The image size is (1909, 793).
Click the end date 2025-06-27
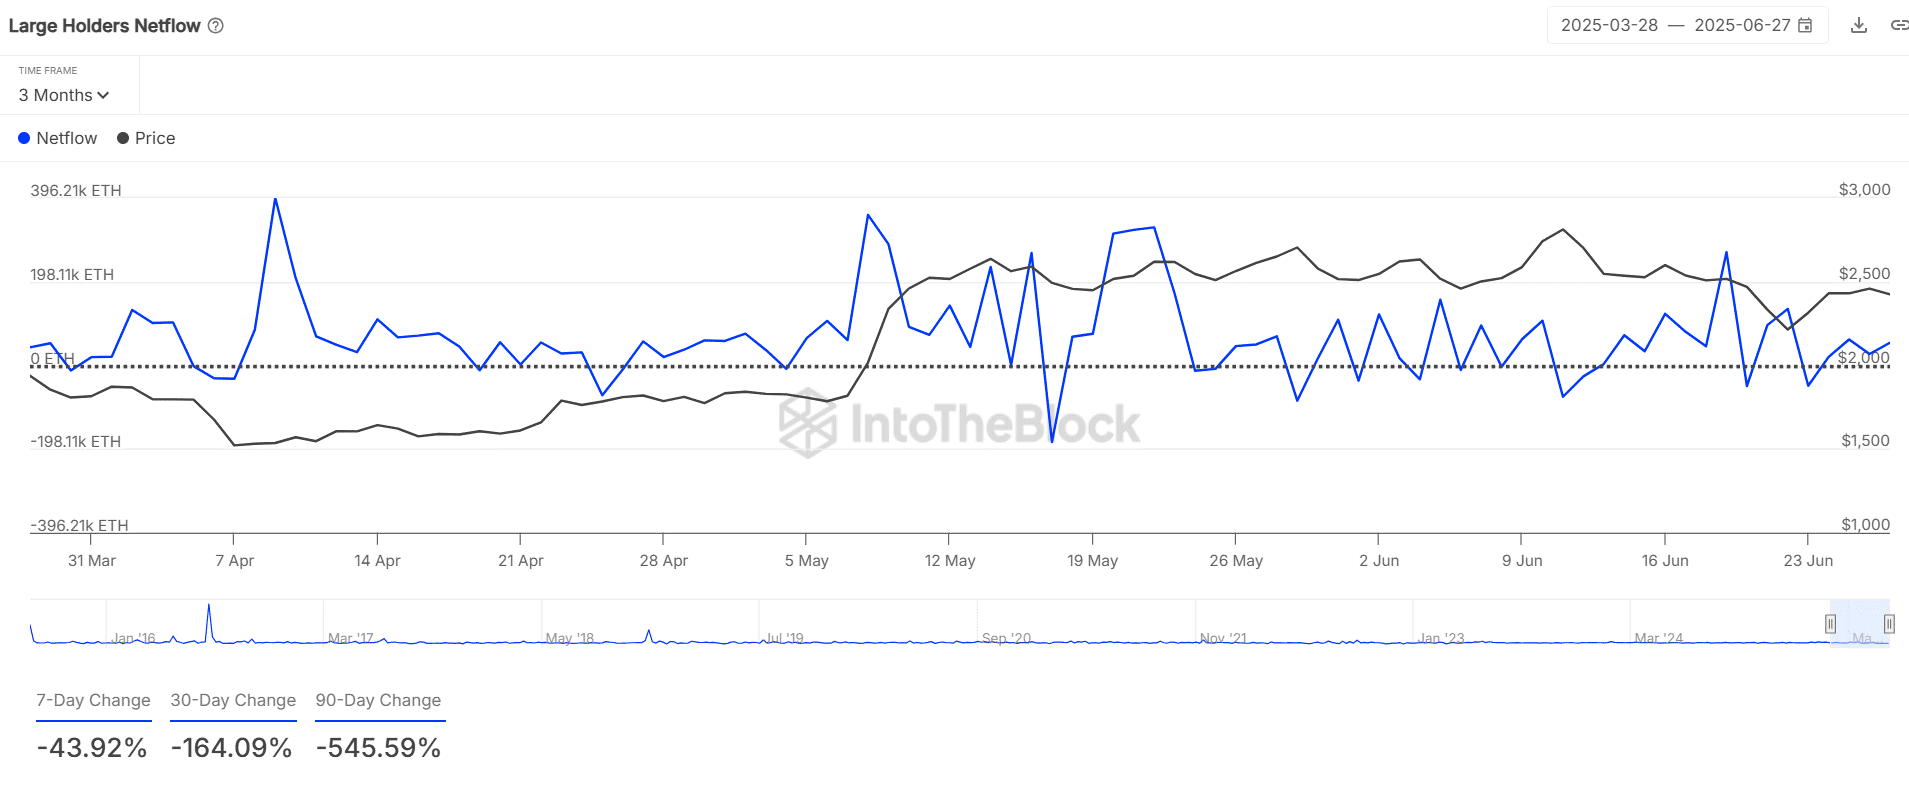1742,26
